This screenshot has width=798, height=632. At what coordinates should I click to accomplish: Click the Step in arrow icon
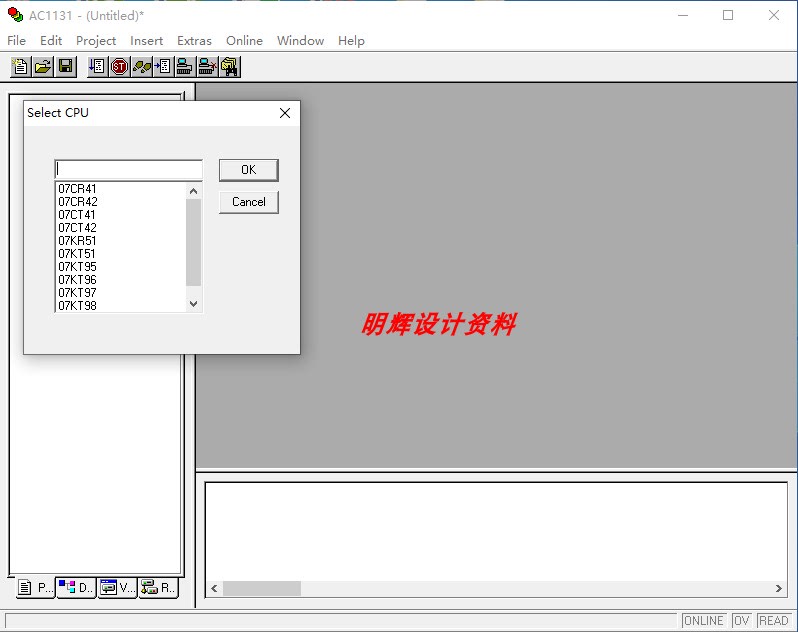(163, 67)
